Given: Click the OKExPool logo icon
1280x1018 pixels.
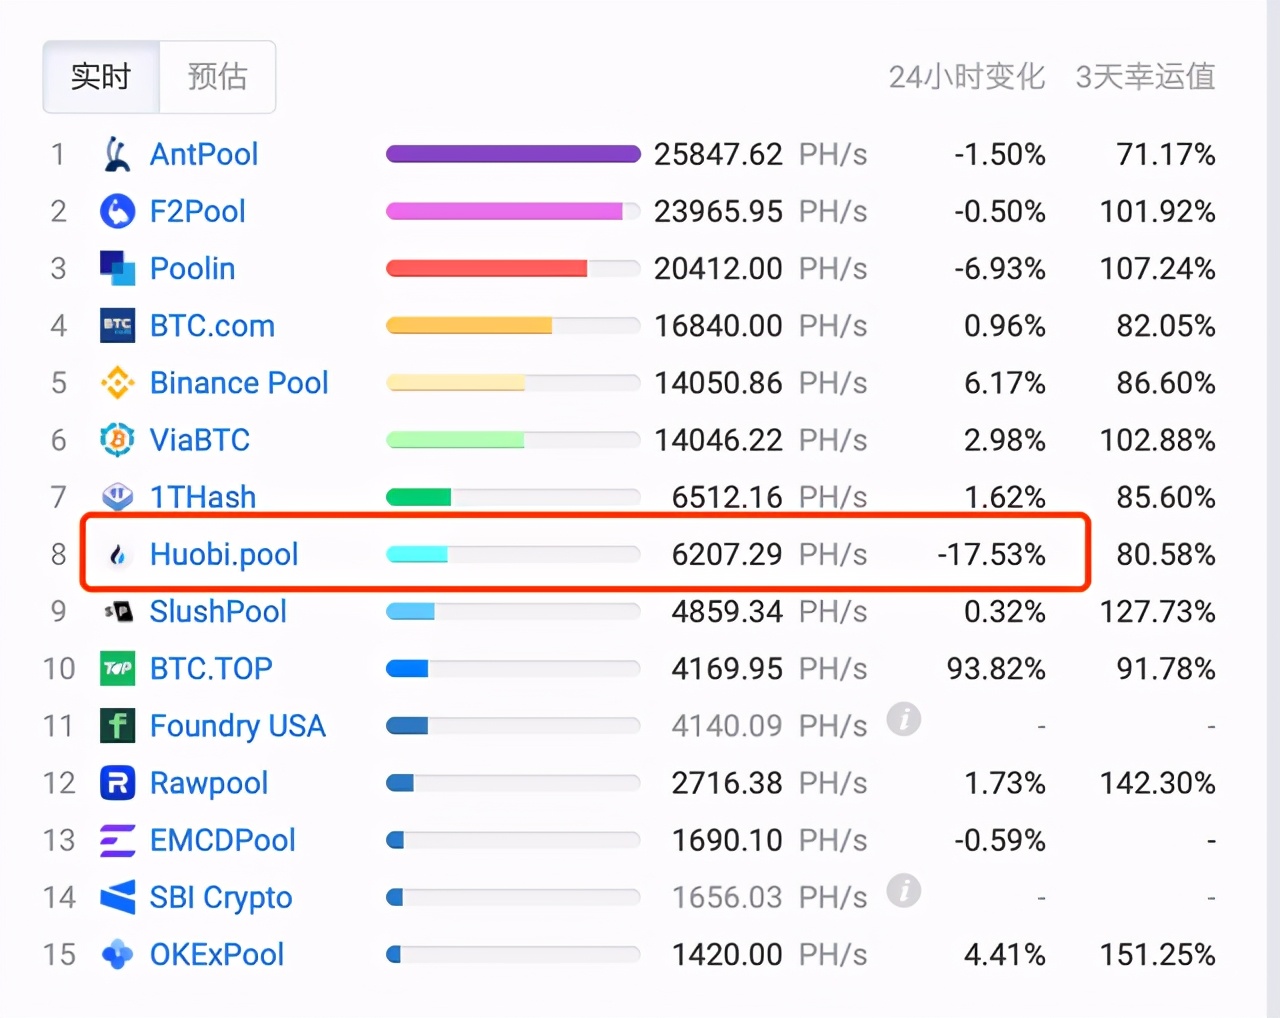Looking at the screenshot, I should 116,954.
